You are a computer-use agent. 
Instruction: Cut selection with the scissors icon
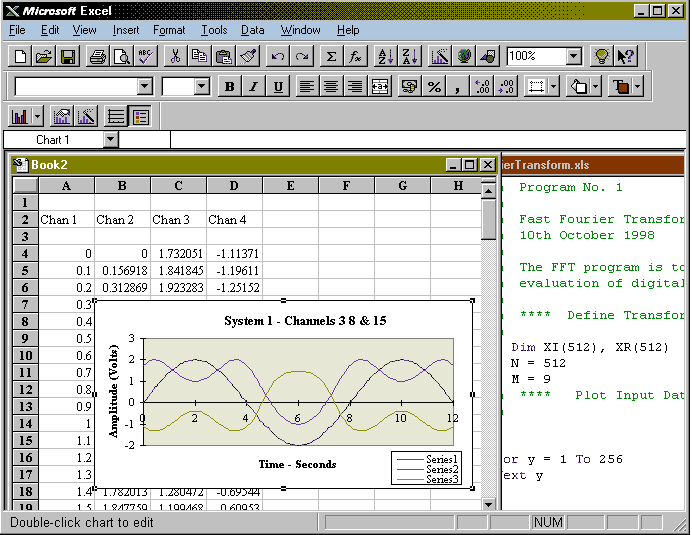pos(176,57)
